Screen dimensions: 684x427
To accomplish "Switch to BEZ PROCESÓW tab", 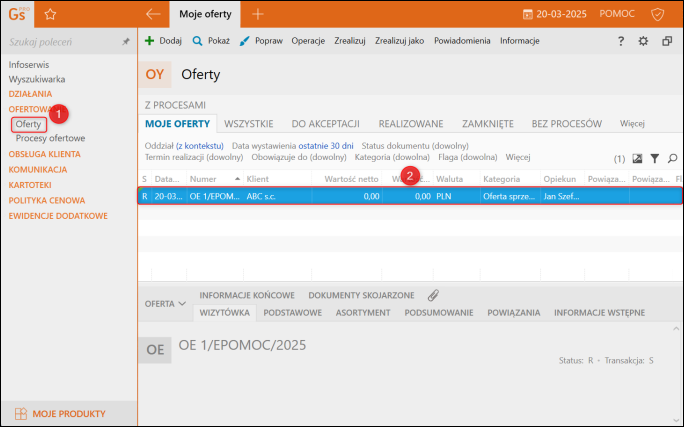I will point(567,124).
